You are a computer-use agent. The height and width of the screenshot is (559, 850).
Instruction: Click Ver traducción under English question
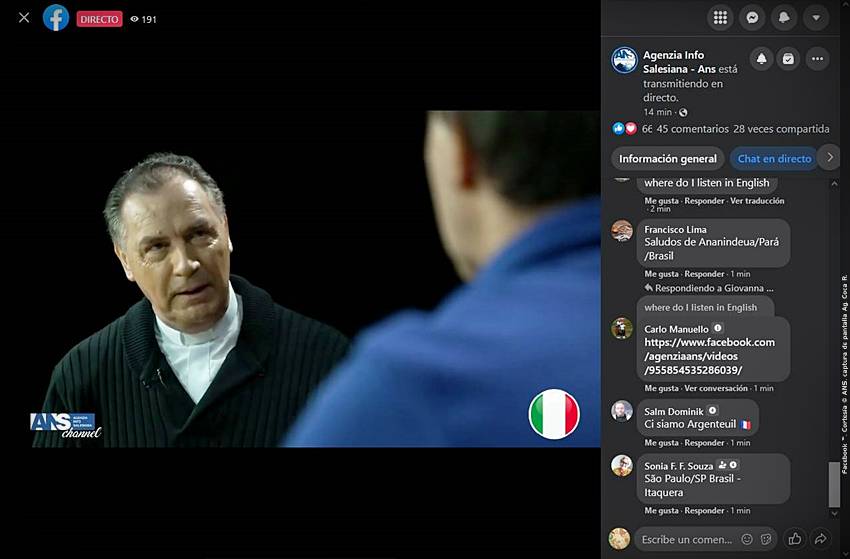click(757, 201)
